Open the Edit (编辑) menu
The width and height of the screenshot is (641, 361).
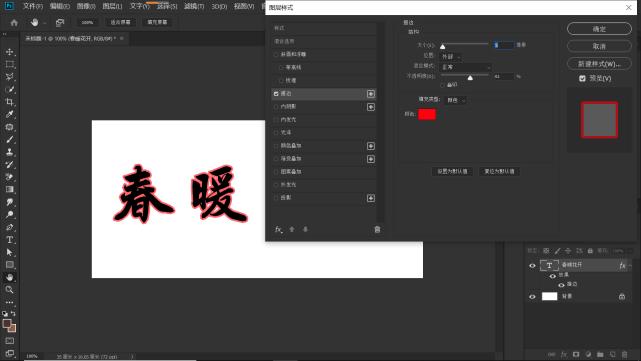click(60, 7)
